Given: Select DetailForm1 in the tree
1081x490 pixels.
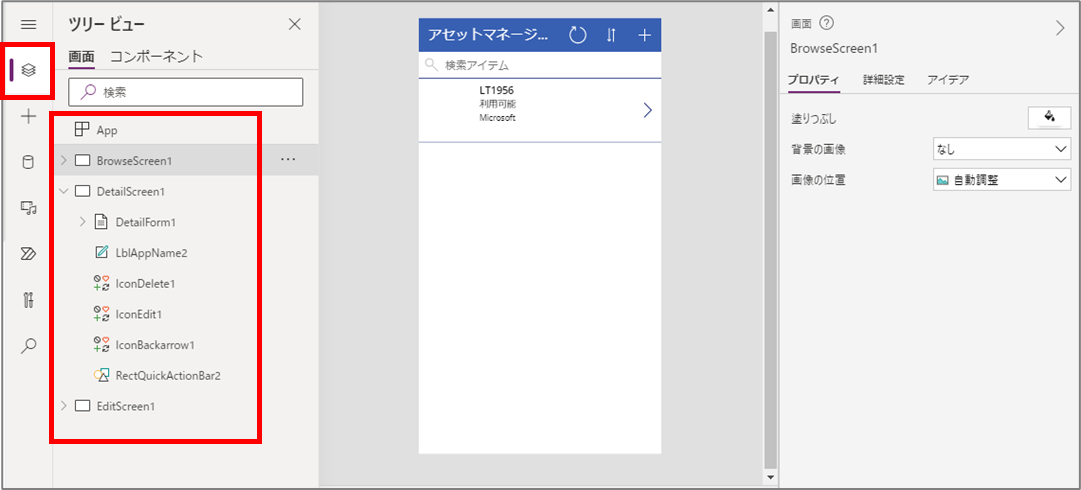Looking at the screenshot, I should click(146, 222).
